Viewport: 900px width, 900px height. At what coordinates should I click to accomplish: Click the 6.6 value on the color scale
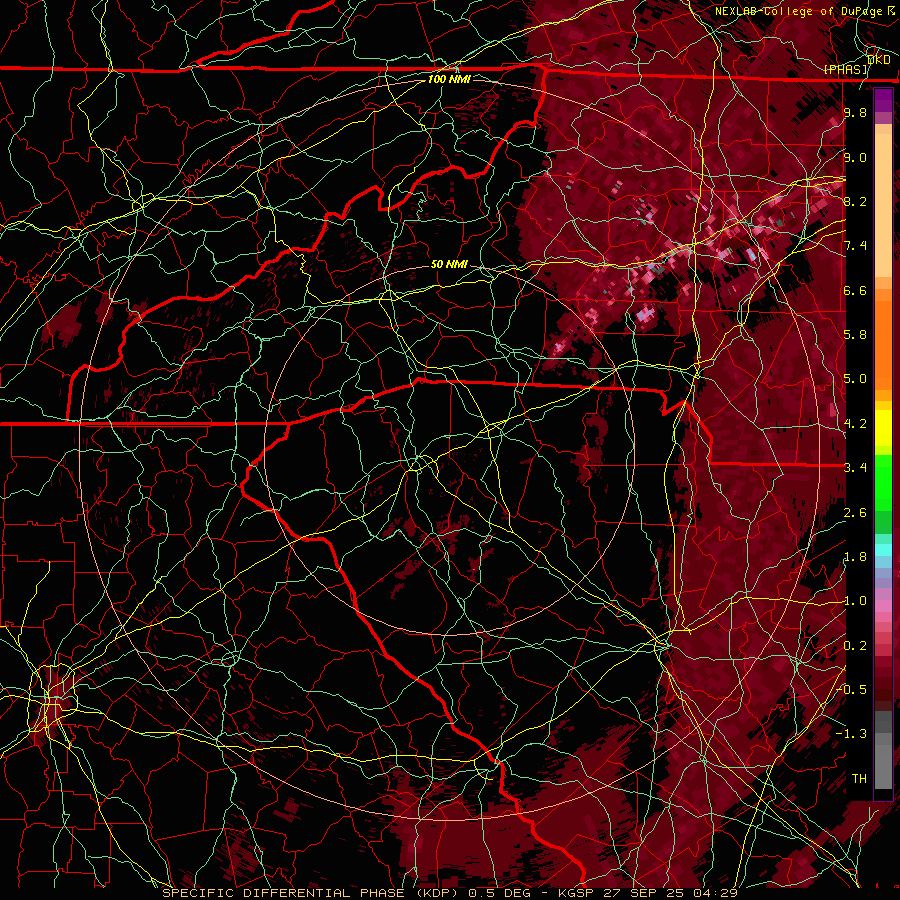coord(855,290)
